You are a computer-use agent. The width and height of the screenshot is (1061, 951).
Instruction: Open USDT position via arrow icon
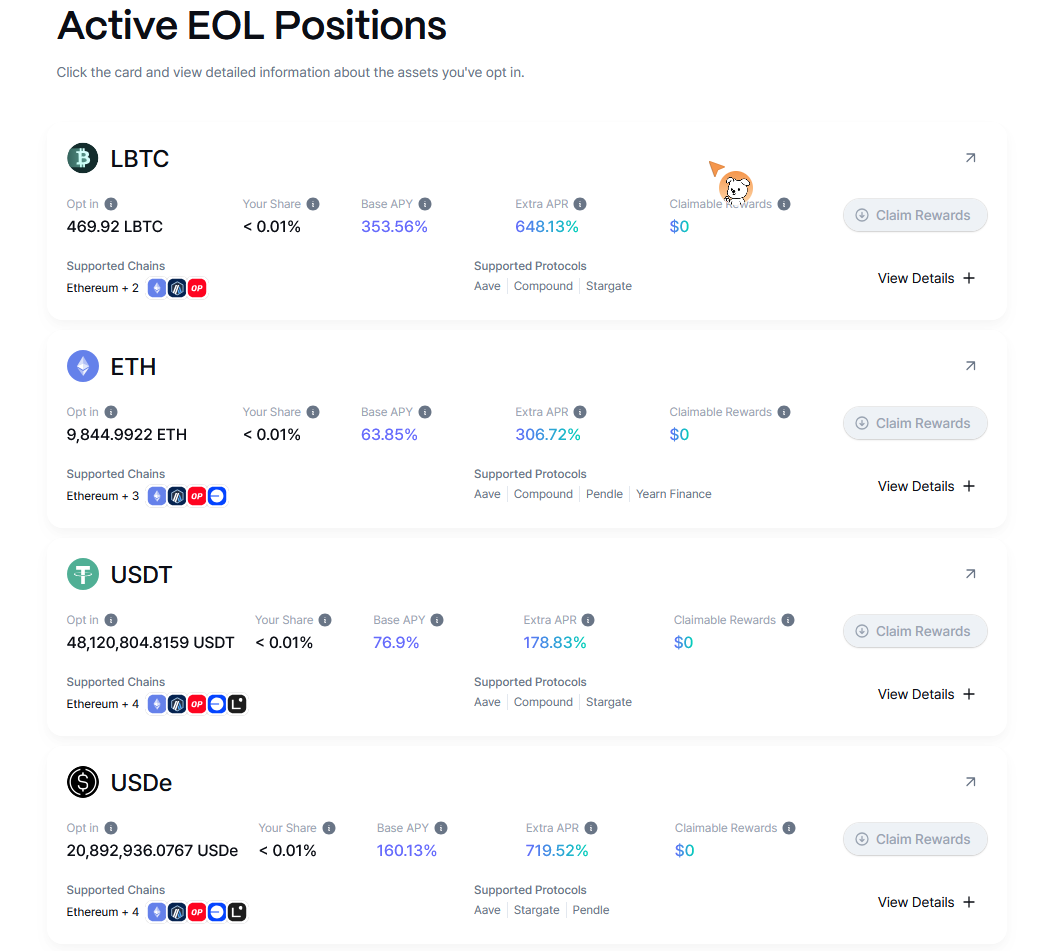970,574
